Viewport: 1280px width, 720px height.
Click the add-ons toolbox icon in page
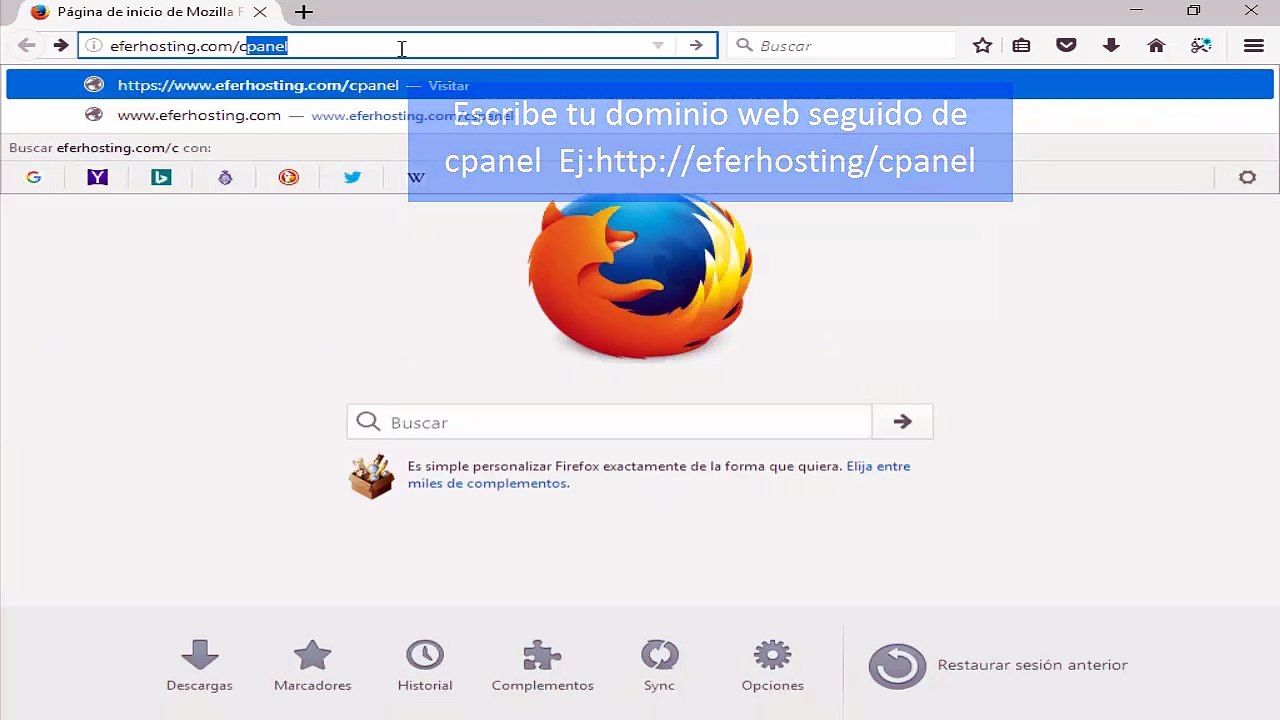pyautogui.click(x=371, y=476)
